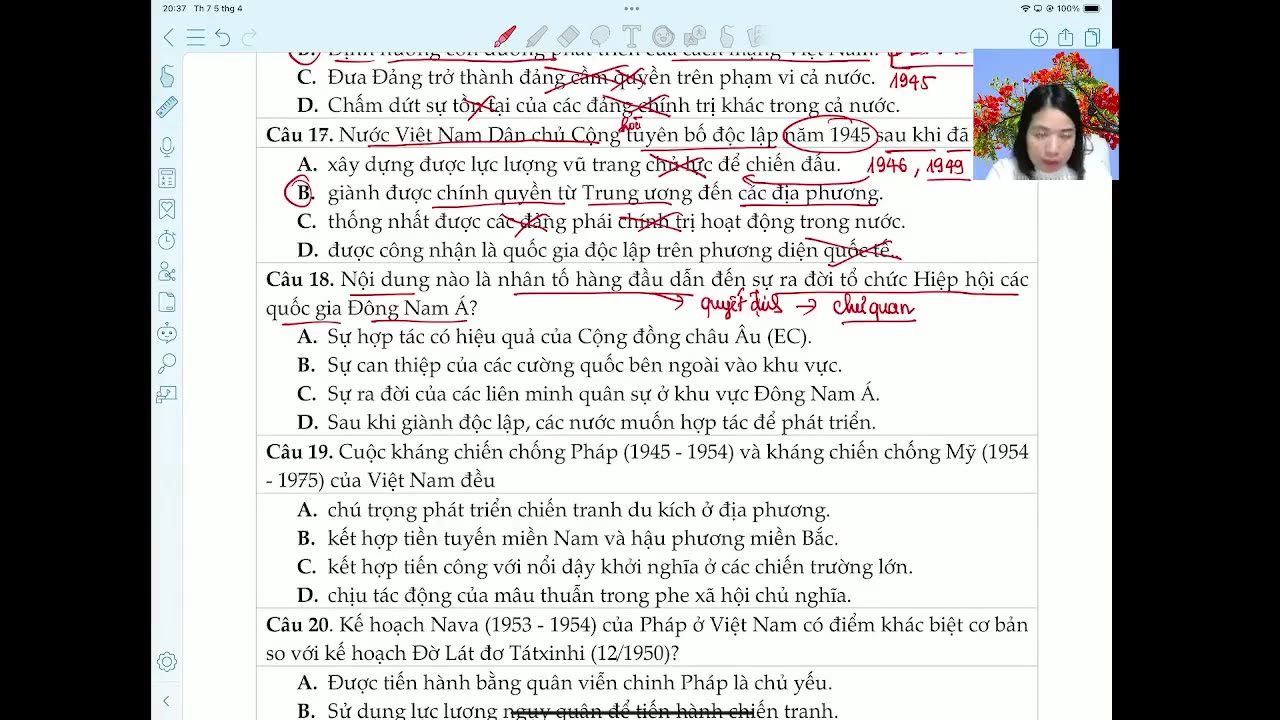Open the shapes and image tool
This screenshot has width=1280, height=720.
pyautogui.click(x=694, y=38)
